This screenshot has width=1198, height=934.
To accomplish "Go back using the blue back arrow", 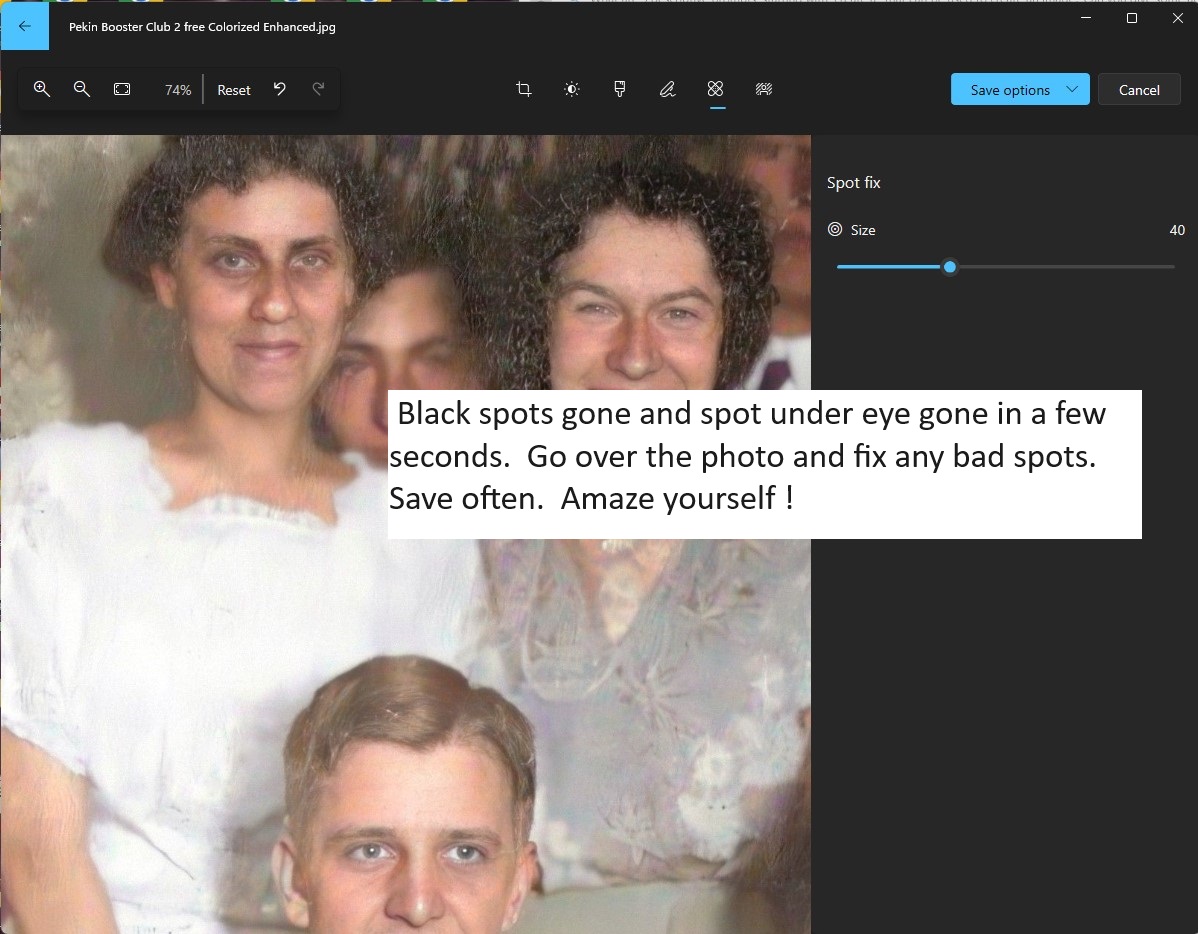I will click(x=24, y=26).
